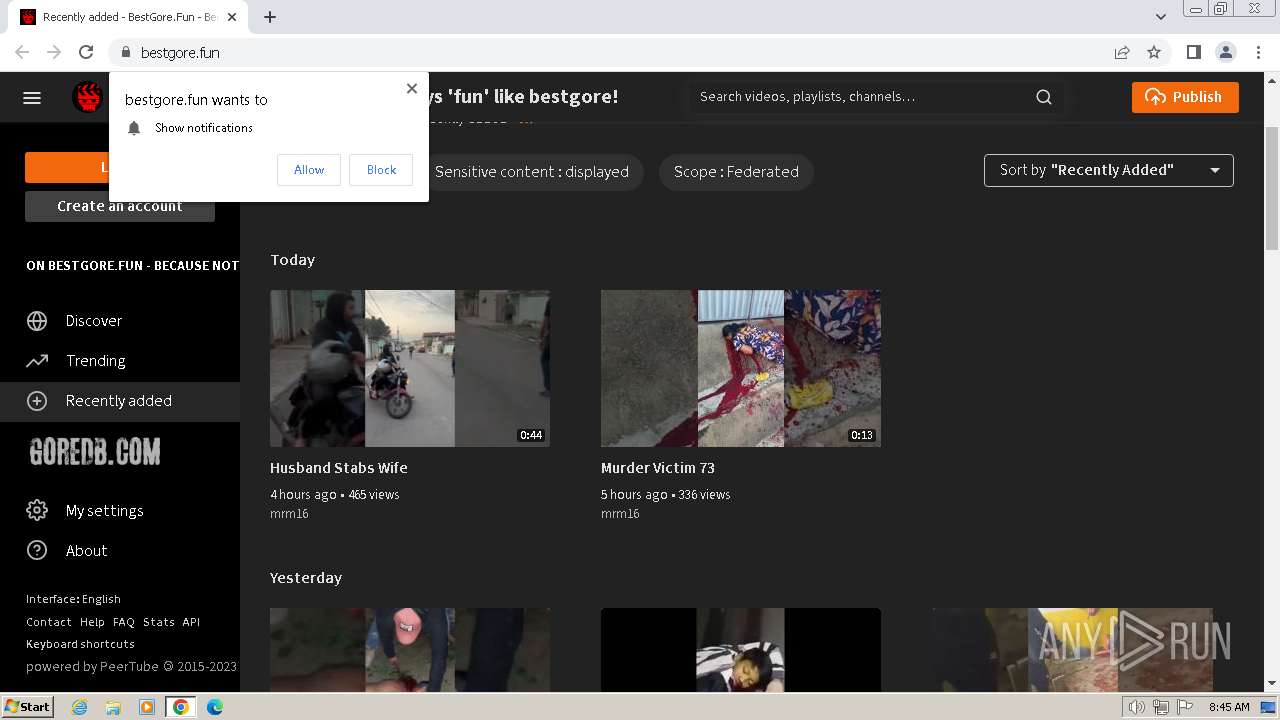This screenshot has height=720, width=1280.
Task: Click the GOREDB.COM banner
Action: (95, 452)
